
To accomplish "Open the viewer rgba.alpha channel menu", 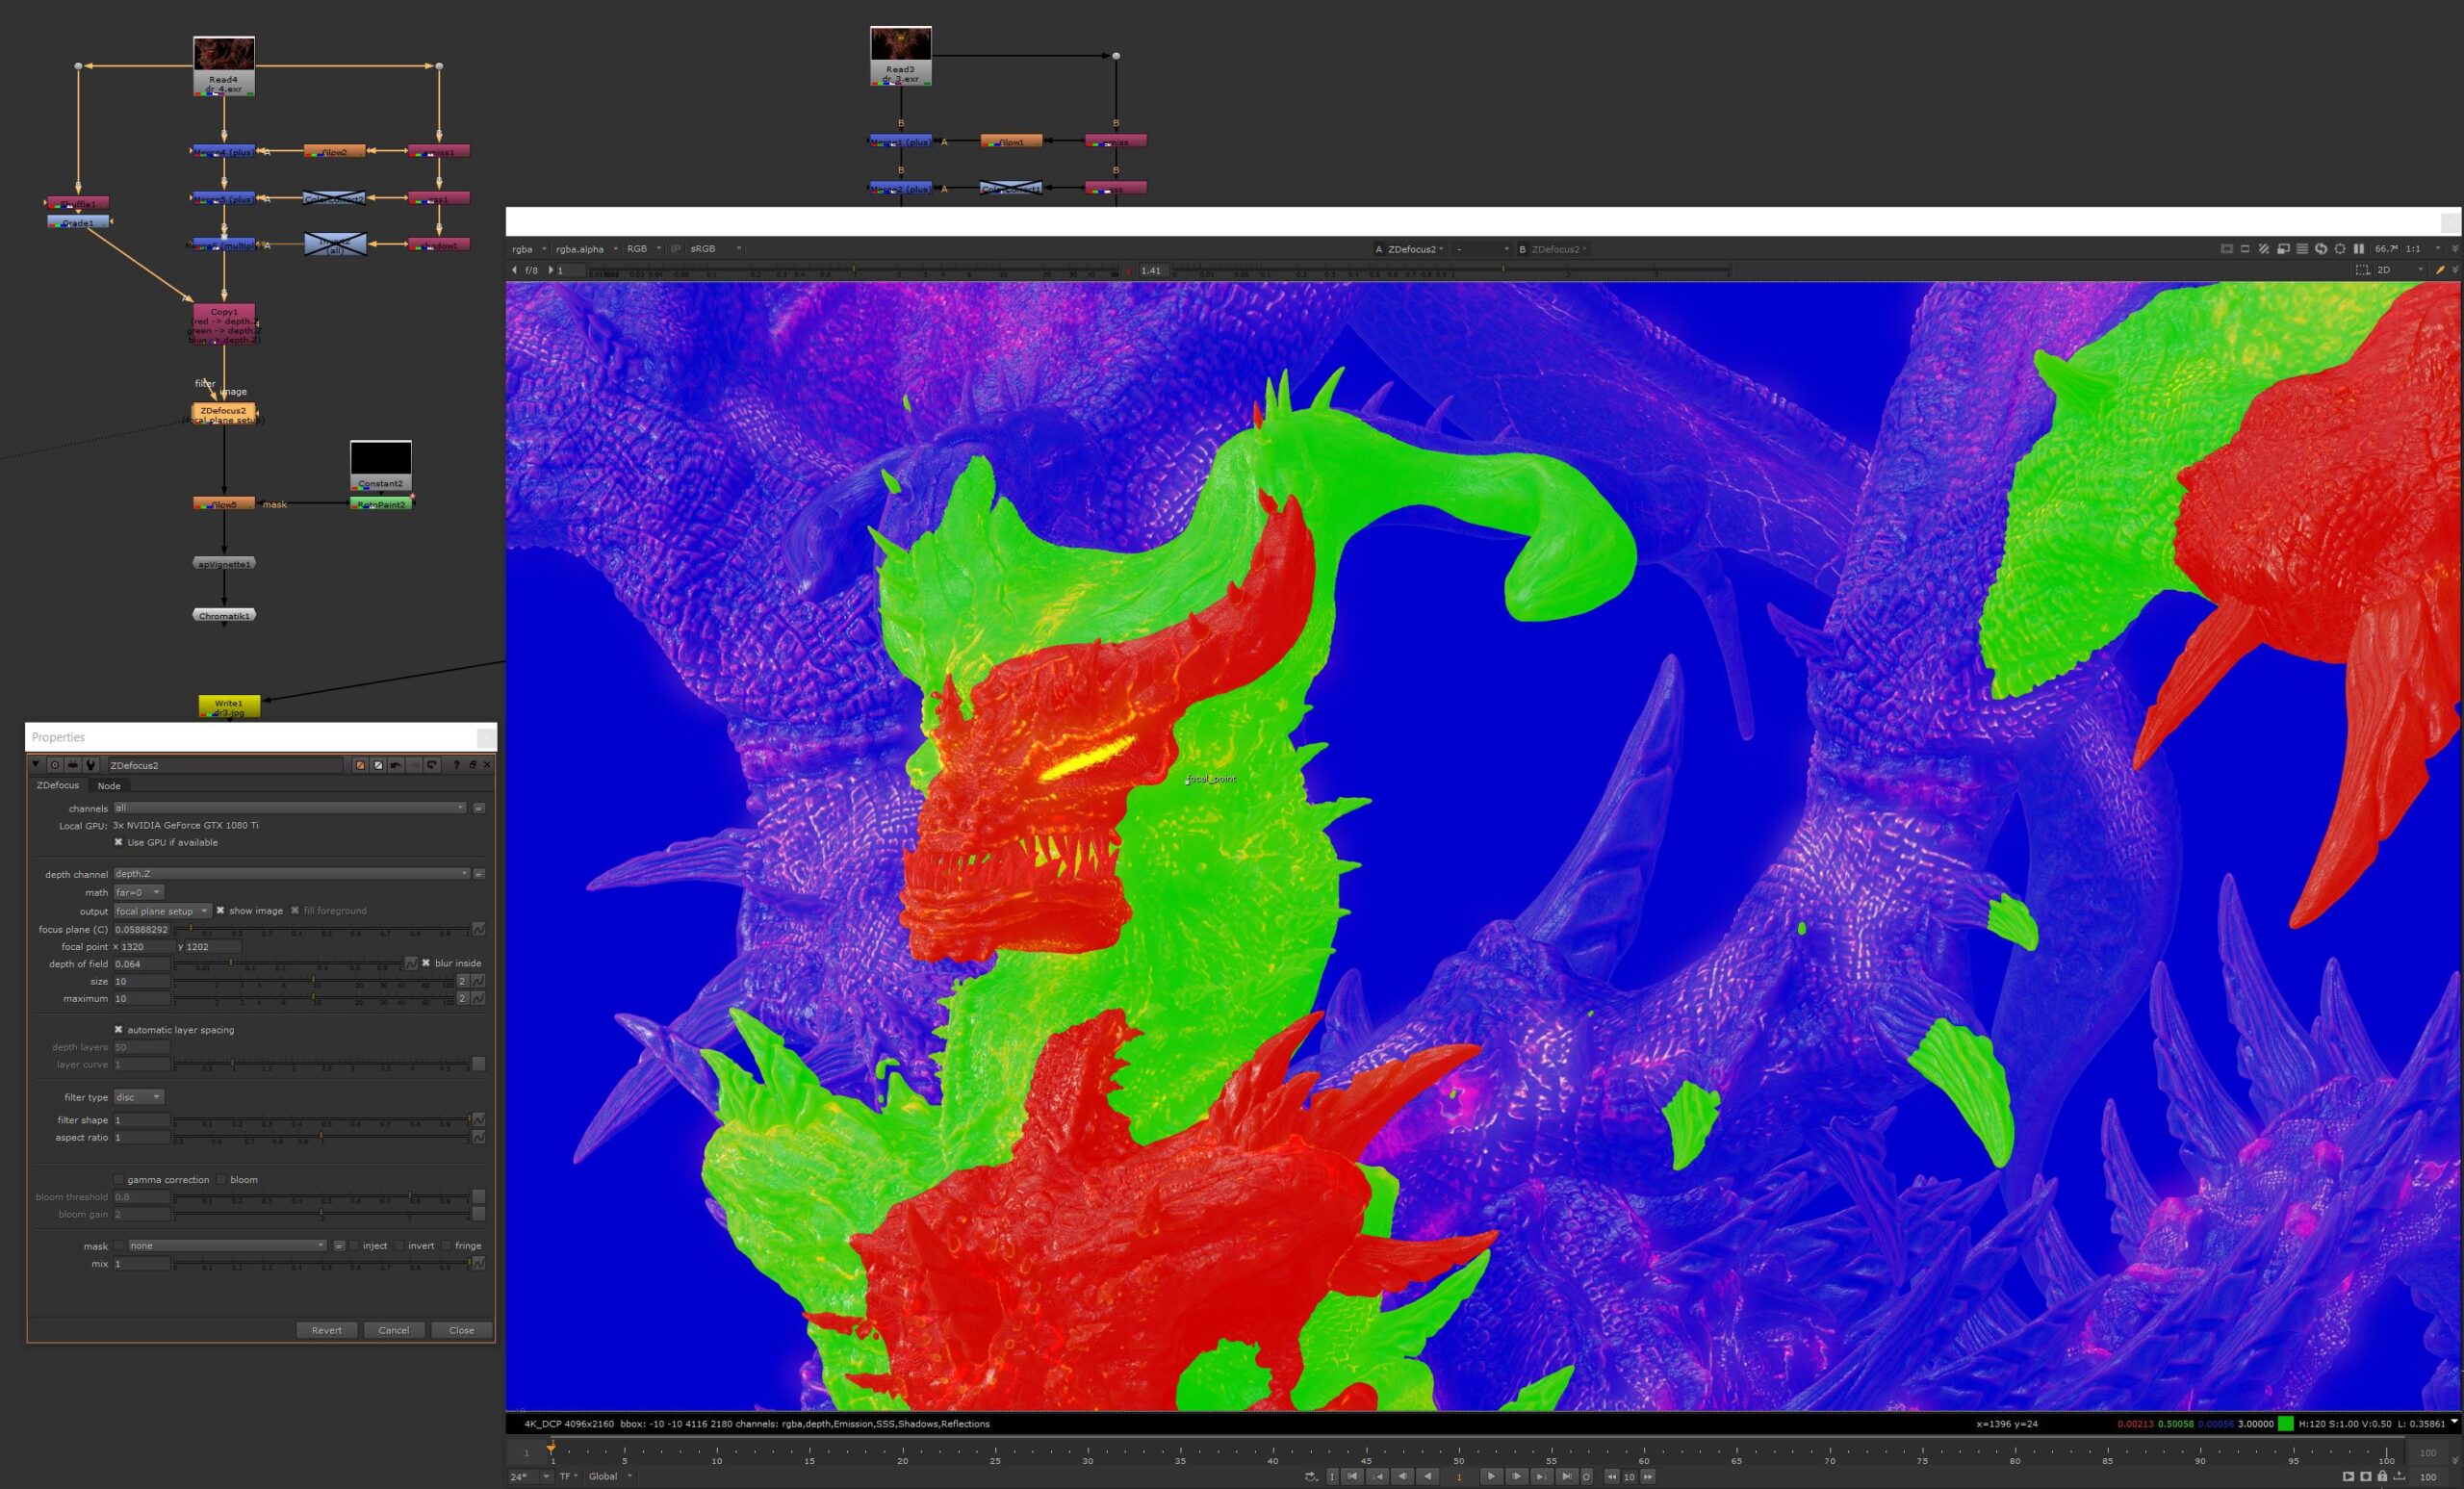I will click(x=587, y=249).
